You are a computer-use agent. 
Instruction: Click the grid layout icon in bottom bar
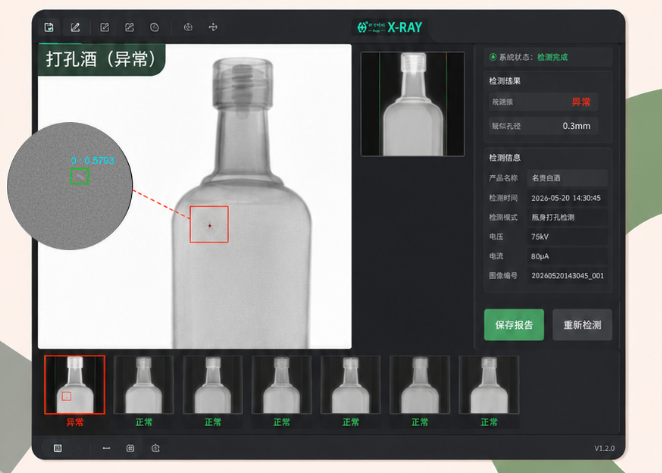130,448
